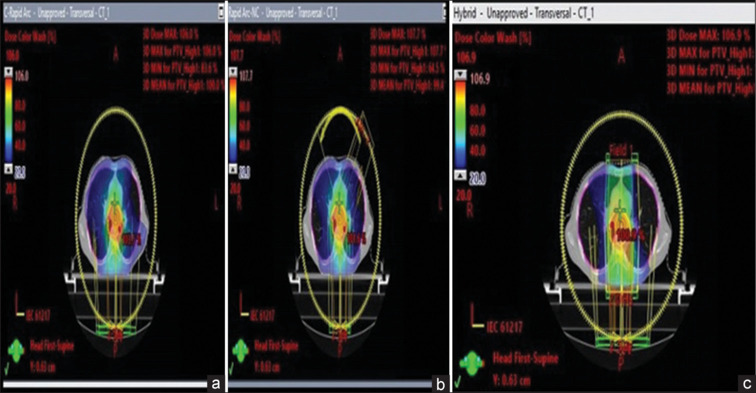
Task: Click the bottom arrow of C-Rapid Arc color bar
Action: (x=9, y=169)
